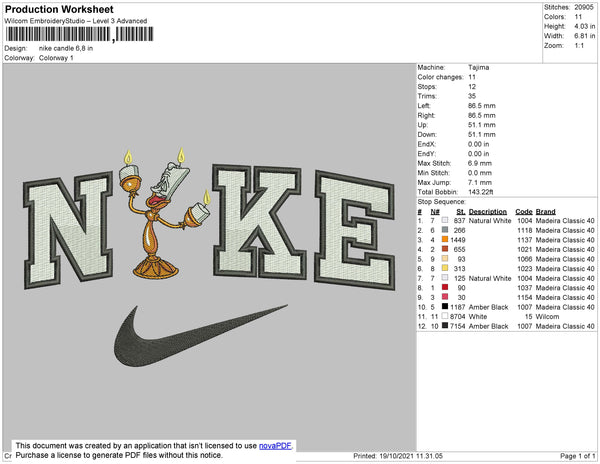The image size is (600, 464).
Task: Click the Height value 4.03 in
Action: [585, 26]
